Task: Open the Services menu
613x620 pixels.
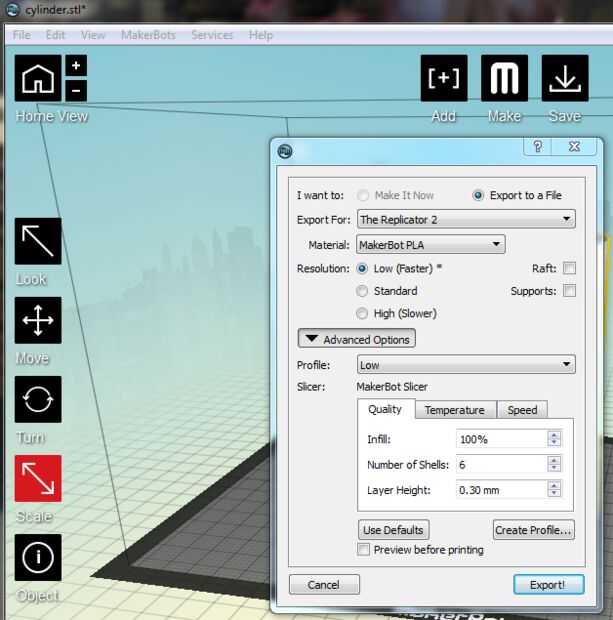Action: [x=212, y=35]
